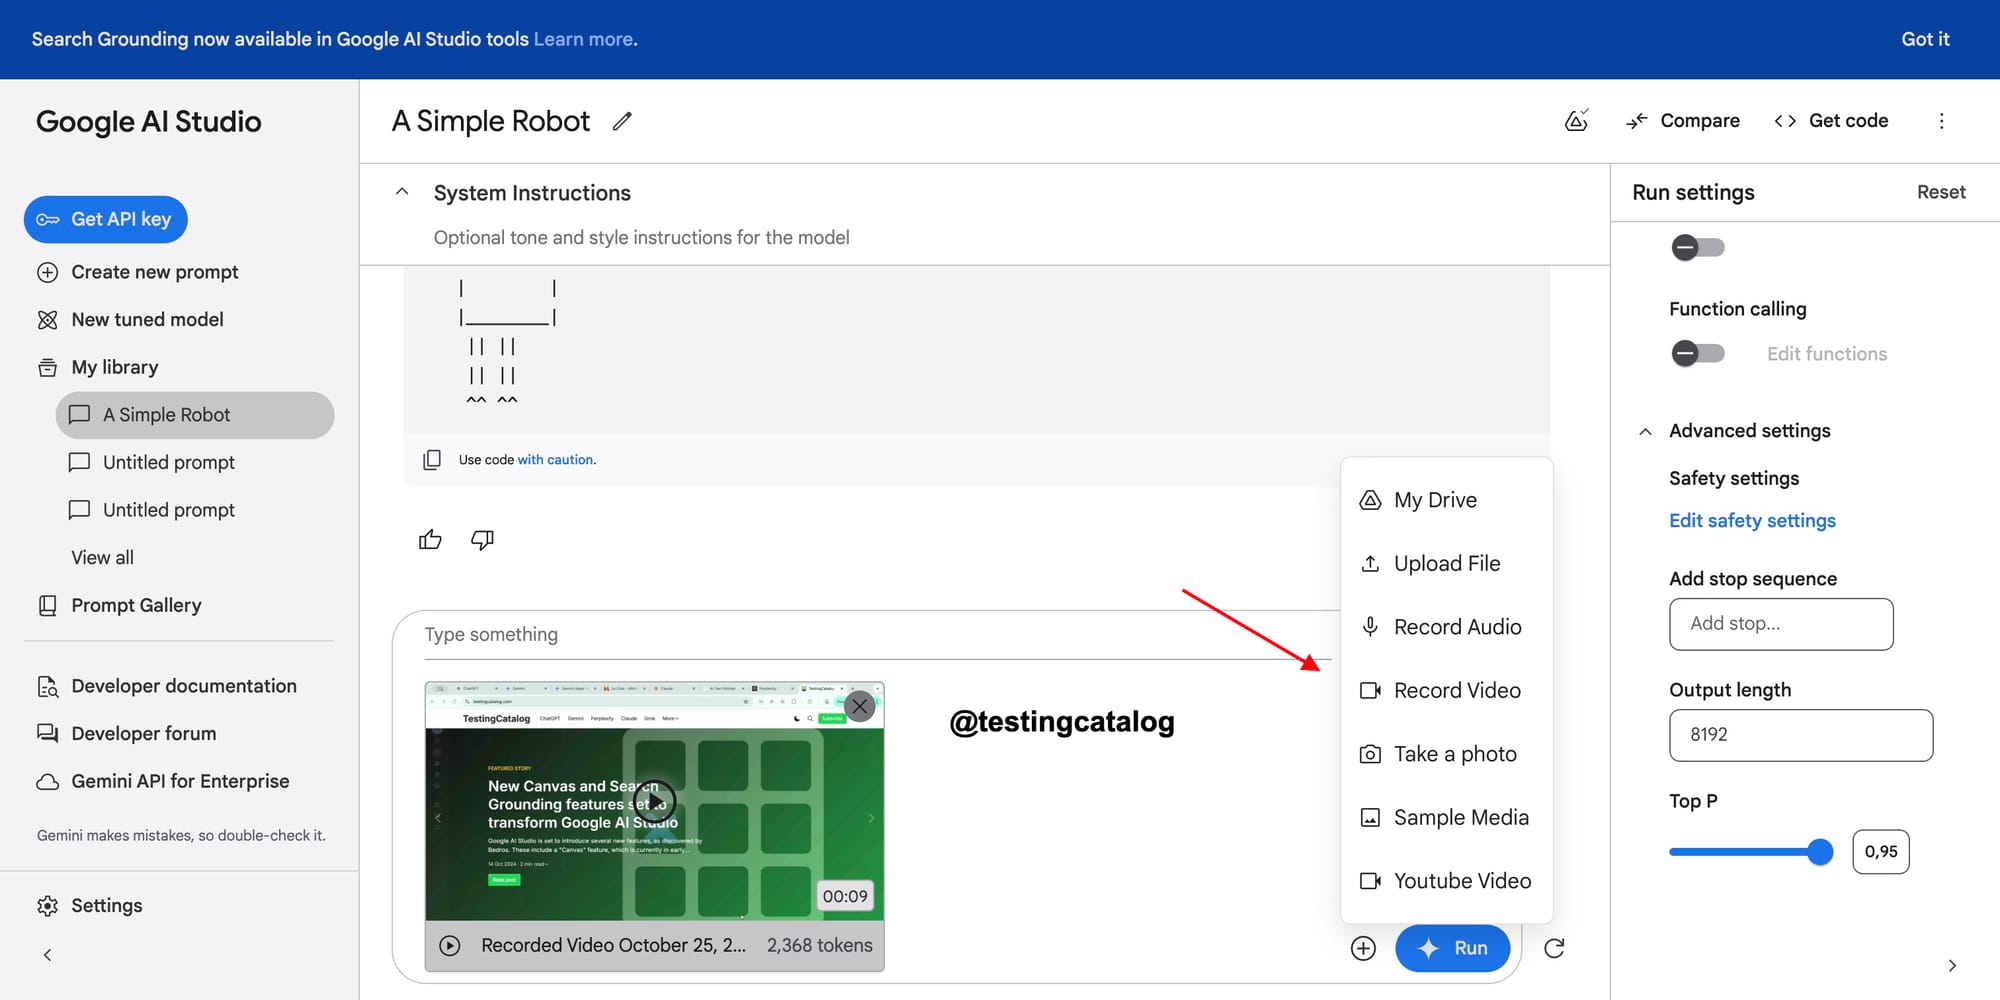Viewport: 2000px width, 1000px height.
Task: Click the with caution link
Action: pos(556,460)
